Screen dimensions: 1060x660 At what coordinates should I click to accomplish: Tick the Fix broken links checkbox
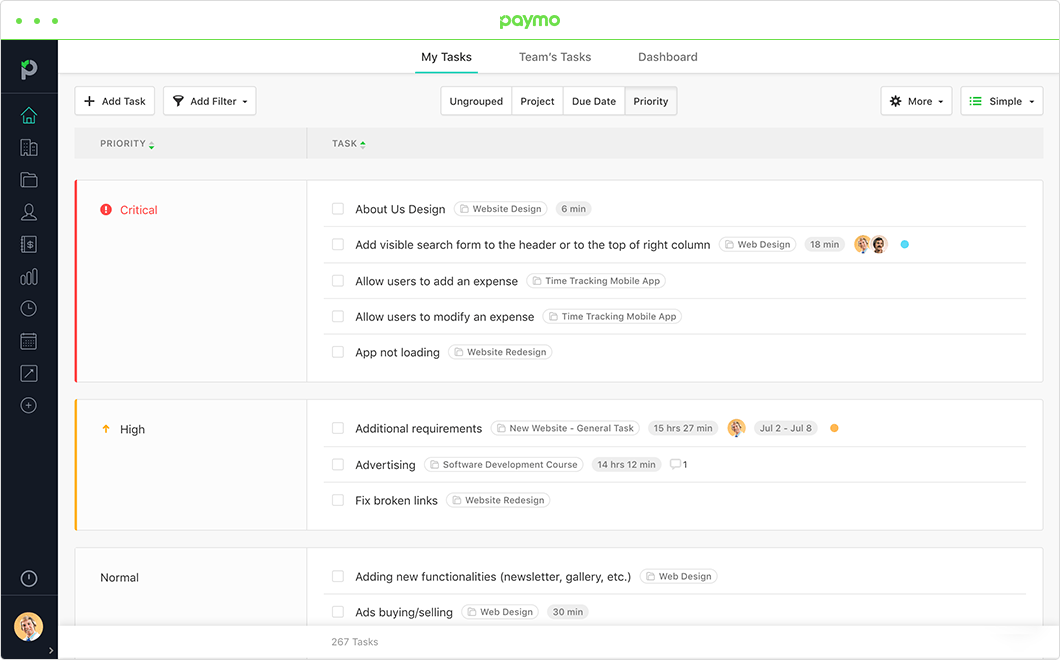337,499
